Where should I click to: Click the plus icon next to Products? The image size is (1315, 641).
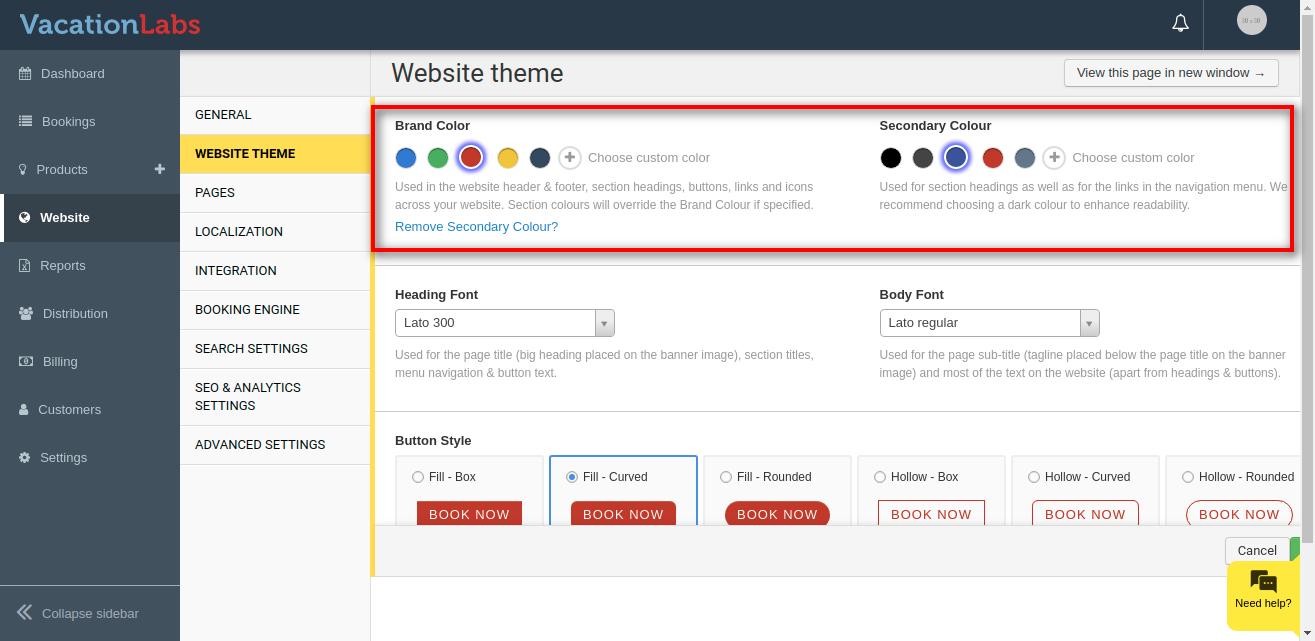click(x=159, y=169)
